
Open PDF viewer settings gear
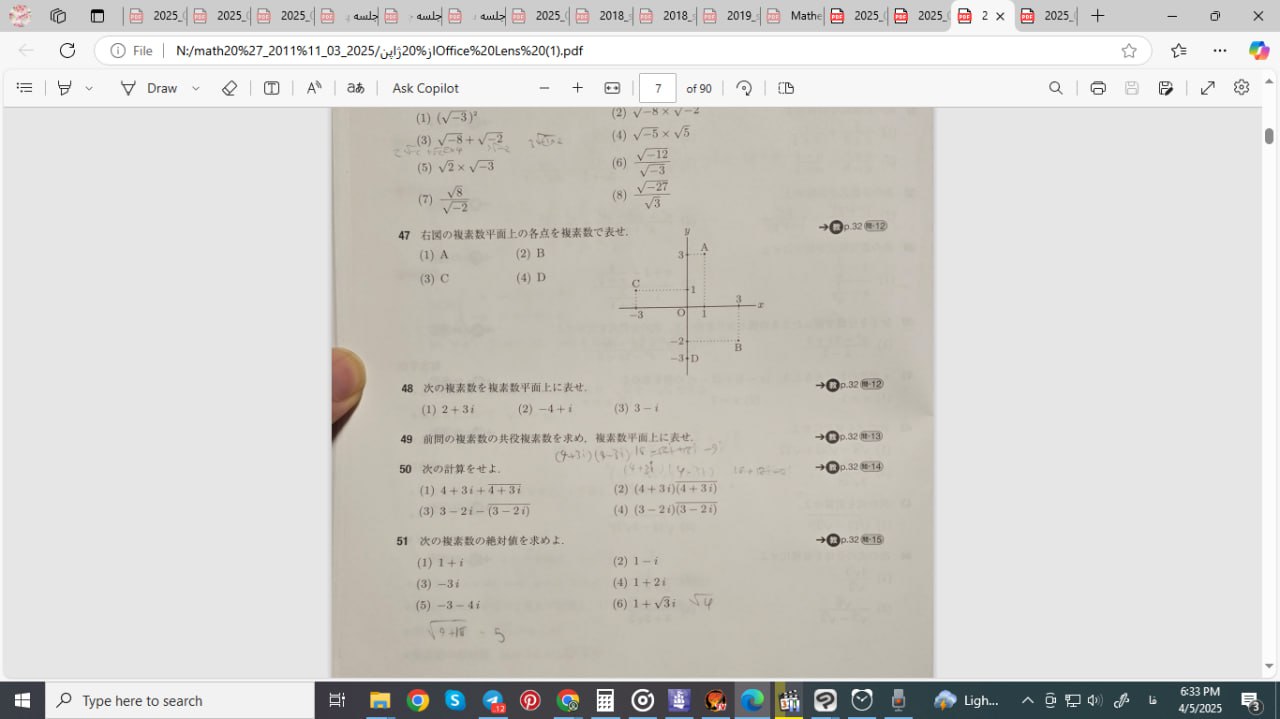pyautogui.click(x=1241, y=88)
